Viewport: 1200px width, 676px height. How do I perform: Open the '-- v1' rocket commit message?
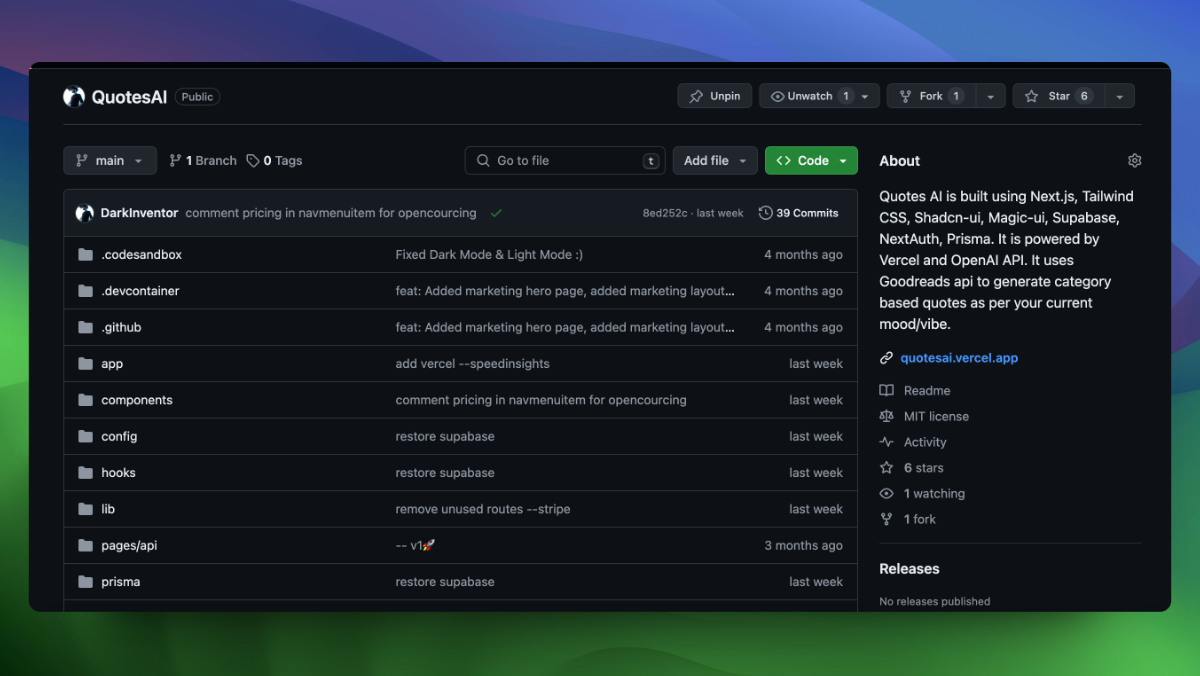[415, 546]
